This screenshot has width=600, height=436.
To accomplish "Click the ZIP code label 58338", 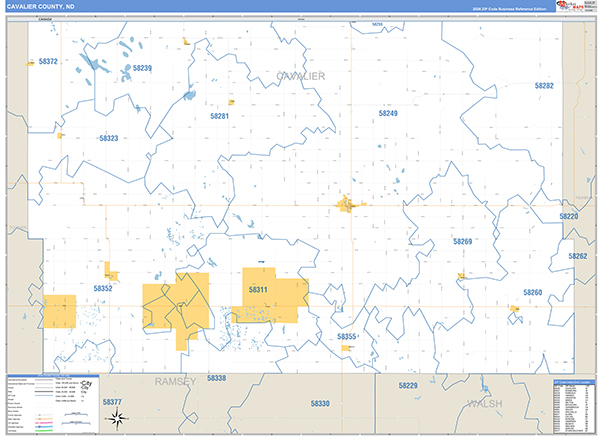I will tap(217, 378).
